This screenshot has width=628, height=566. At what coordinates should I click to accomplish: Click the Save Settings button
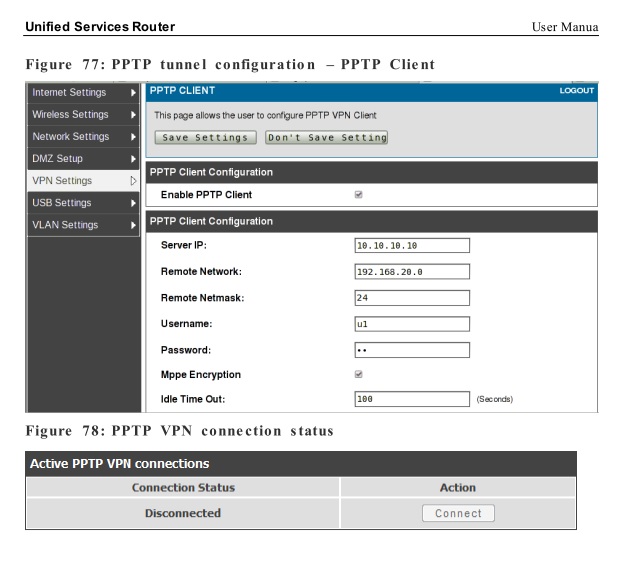click(205, 138)
